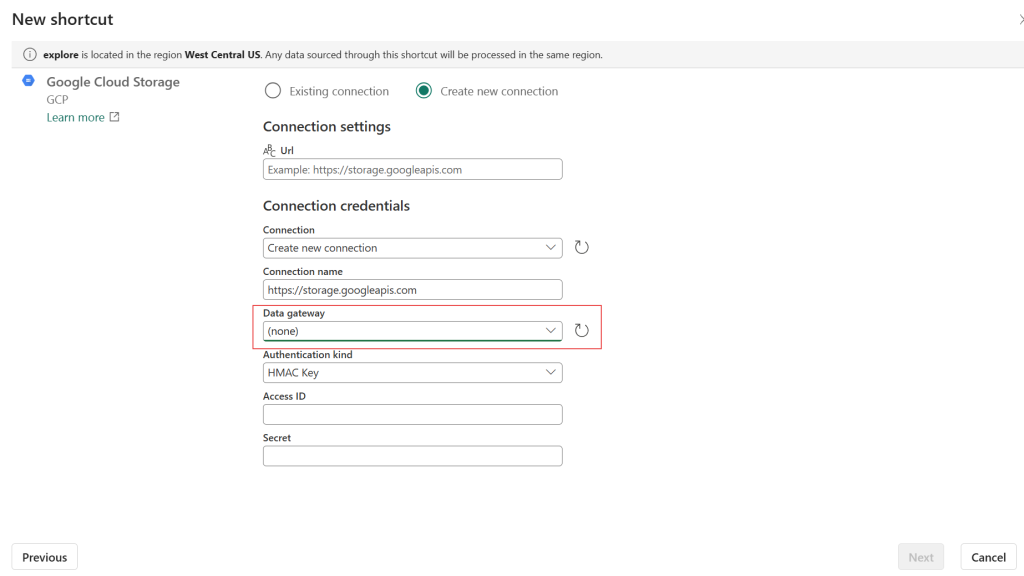The width and height of the screenshot is (1024, 576).
Task: Expand the Data gateway dropdown
Action: (x=413, y=331)
